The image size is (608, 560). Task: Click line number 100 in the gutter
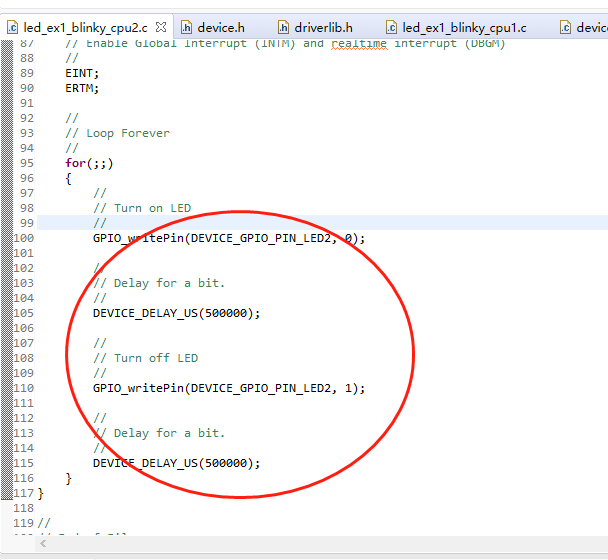(24, 238)
